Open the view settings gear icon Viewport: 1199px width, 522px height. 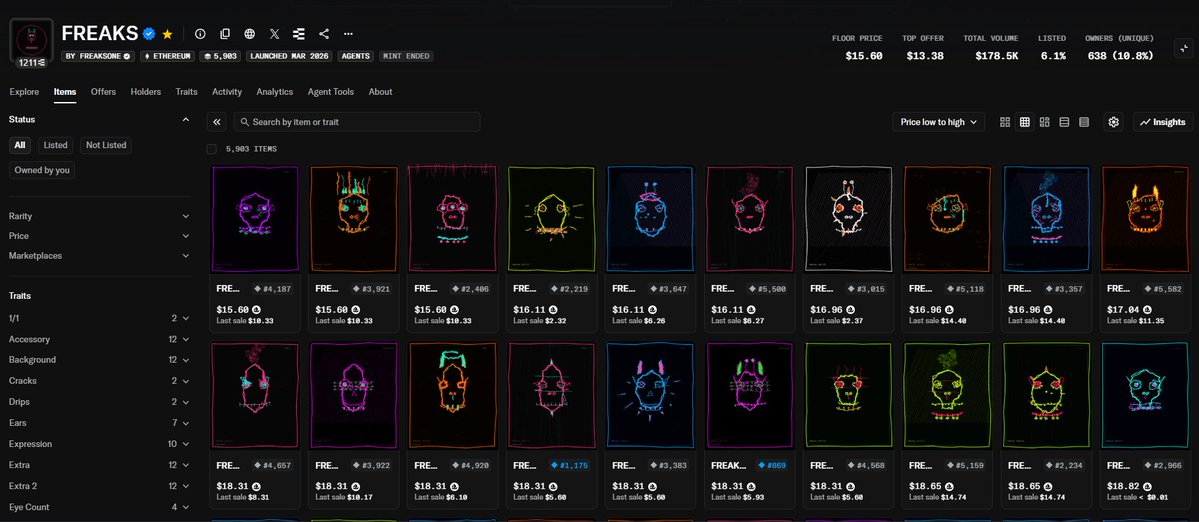coord(1113,122)
